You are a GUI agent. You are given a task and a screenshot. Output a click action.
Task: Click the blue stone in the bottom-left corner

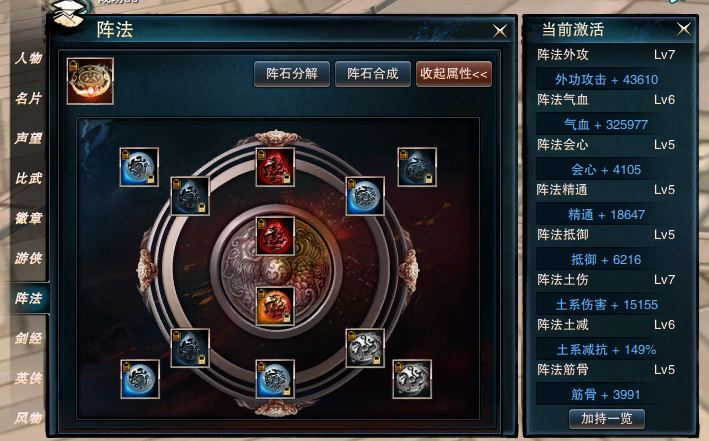140,379
